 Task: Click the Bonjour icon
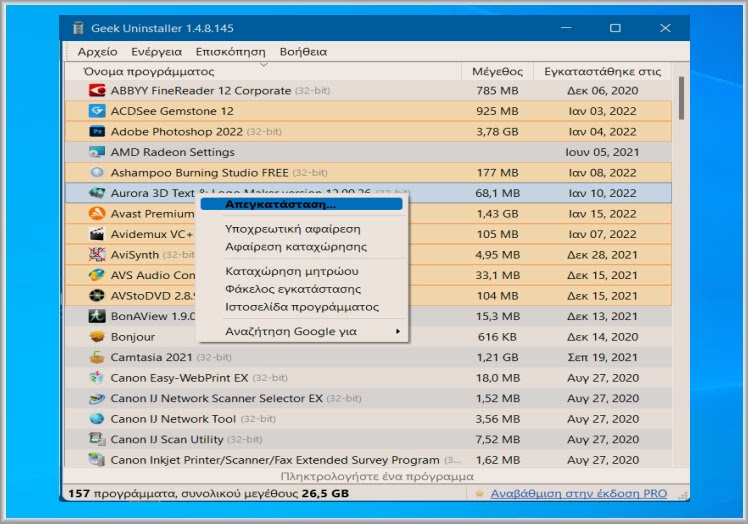97,336
